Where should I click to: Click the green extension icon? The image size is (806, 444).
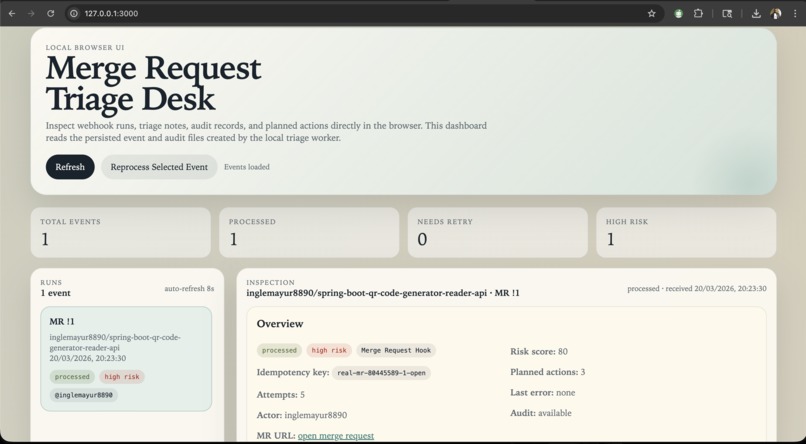pyautogui.click(x=679, y=13)
